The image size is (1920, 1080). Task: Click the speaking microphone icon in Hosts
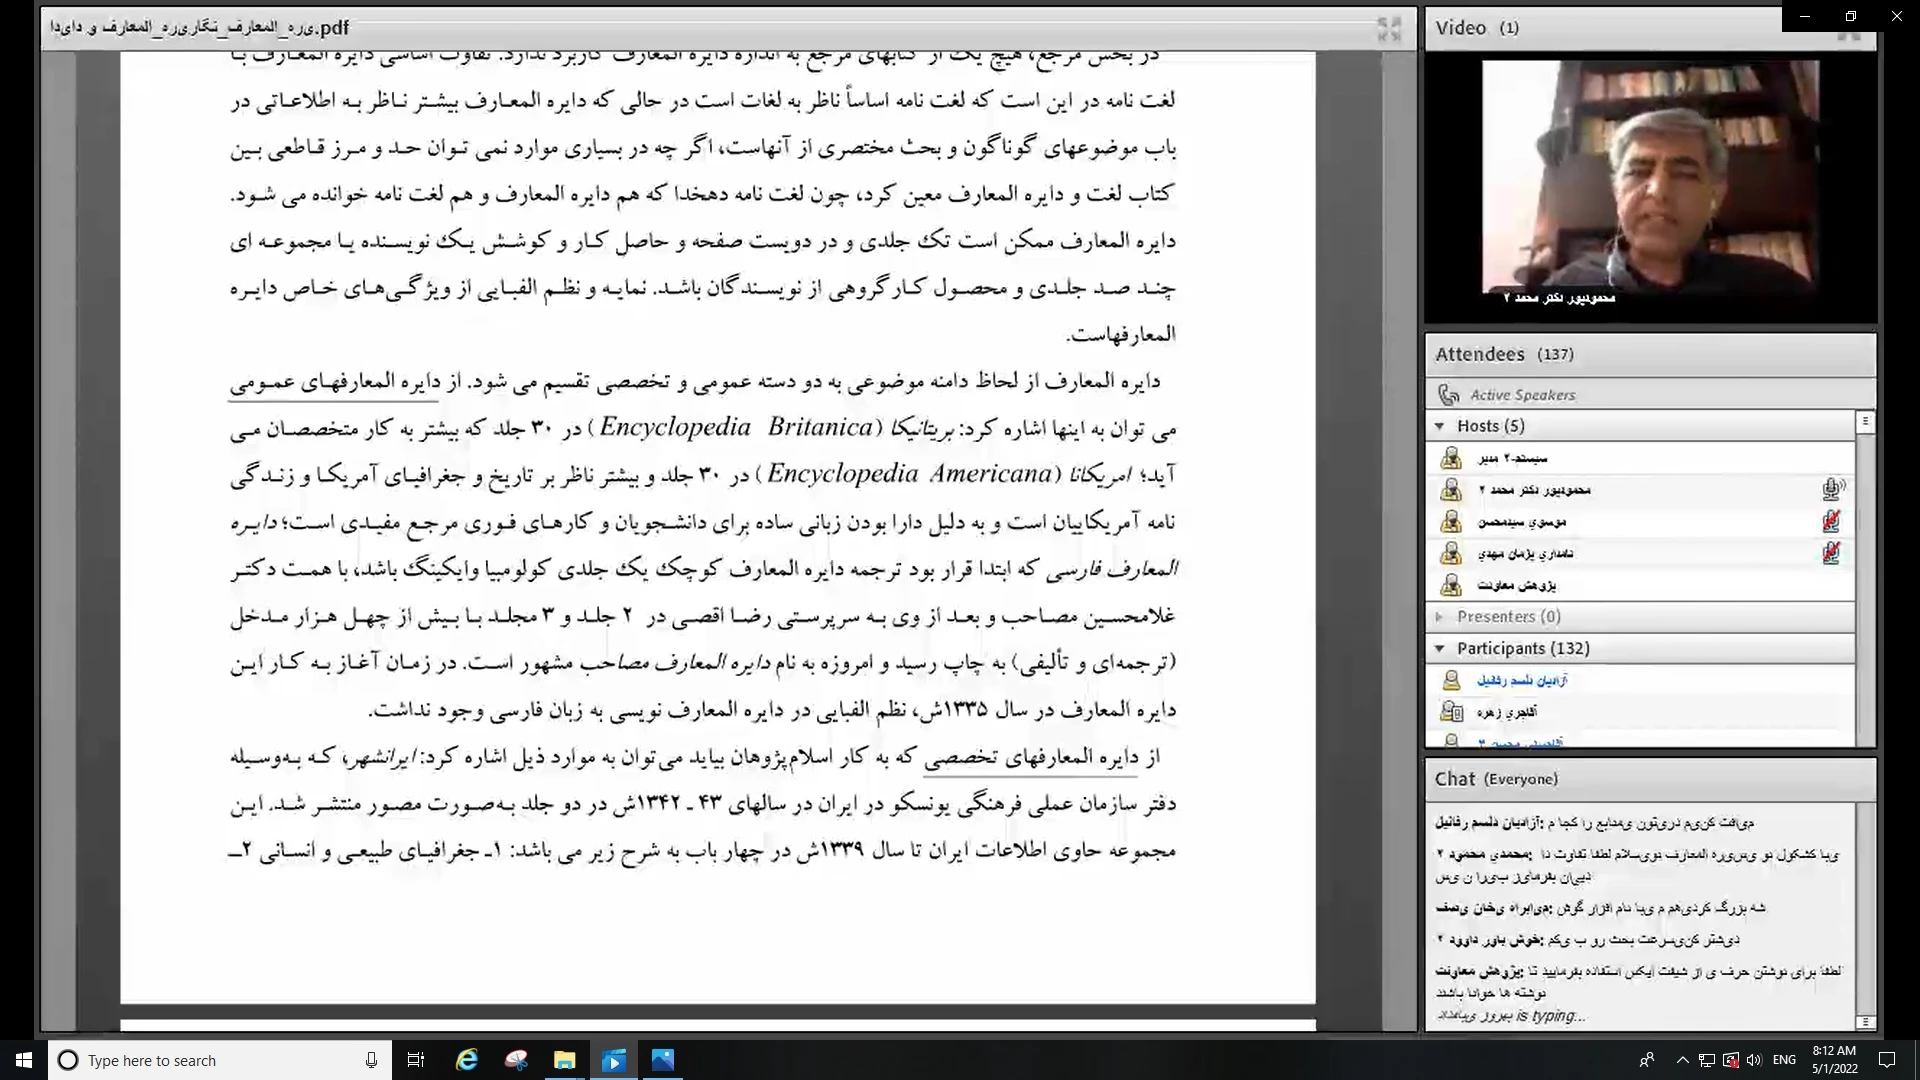pyautogui.click(x=1832, y=489)
